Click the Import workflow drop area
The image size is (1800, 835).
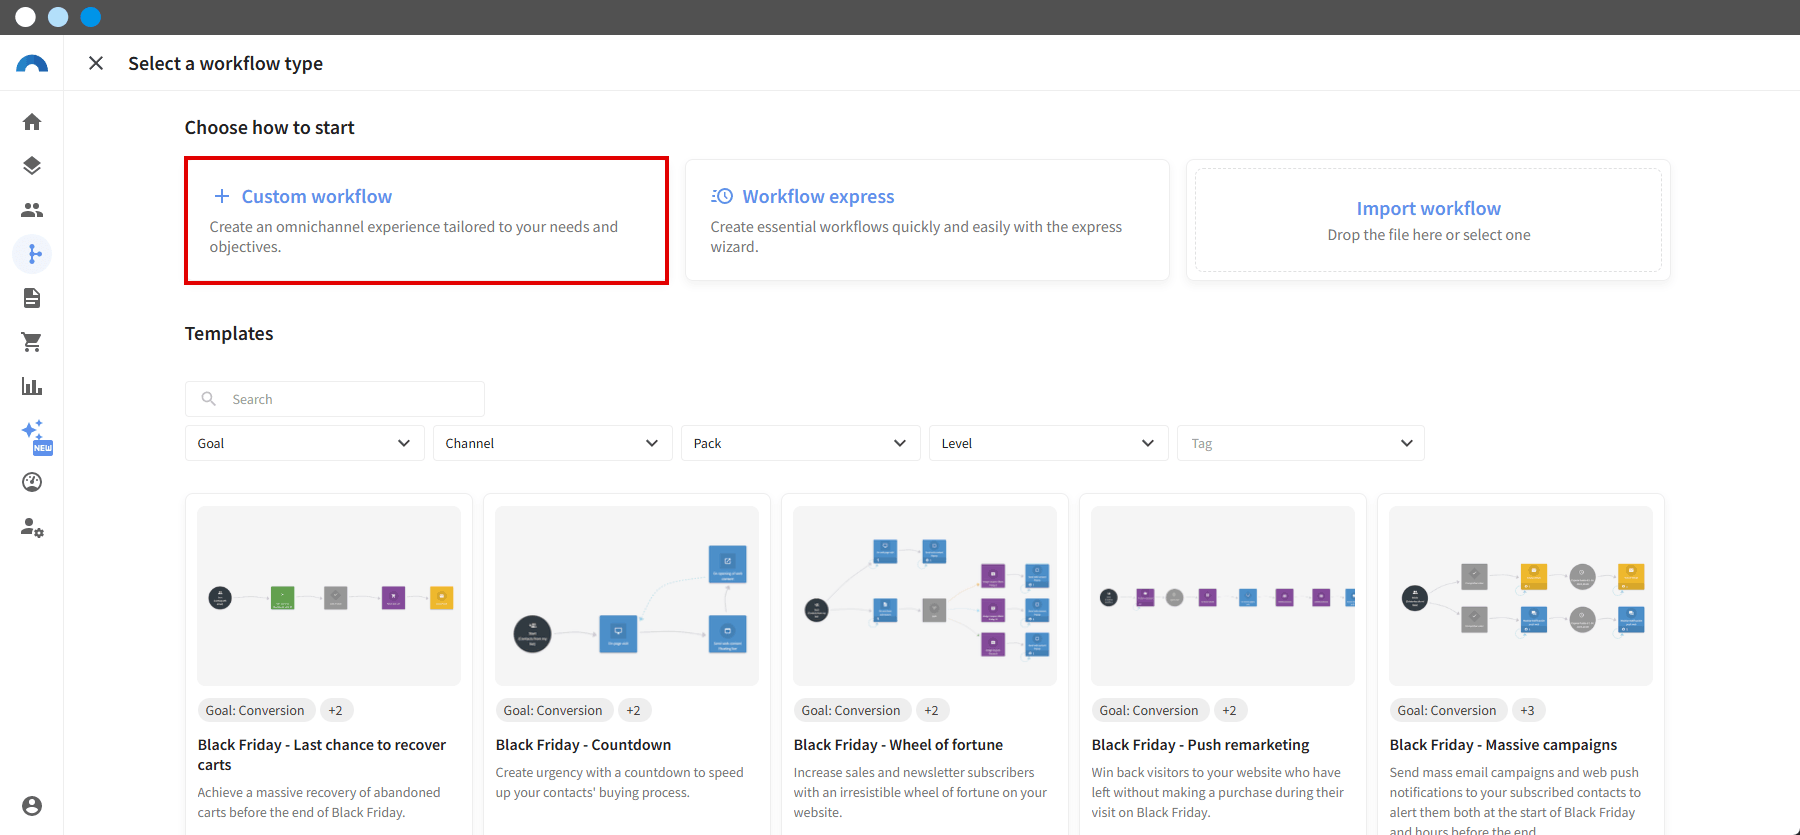pos(1428,220)
